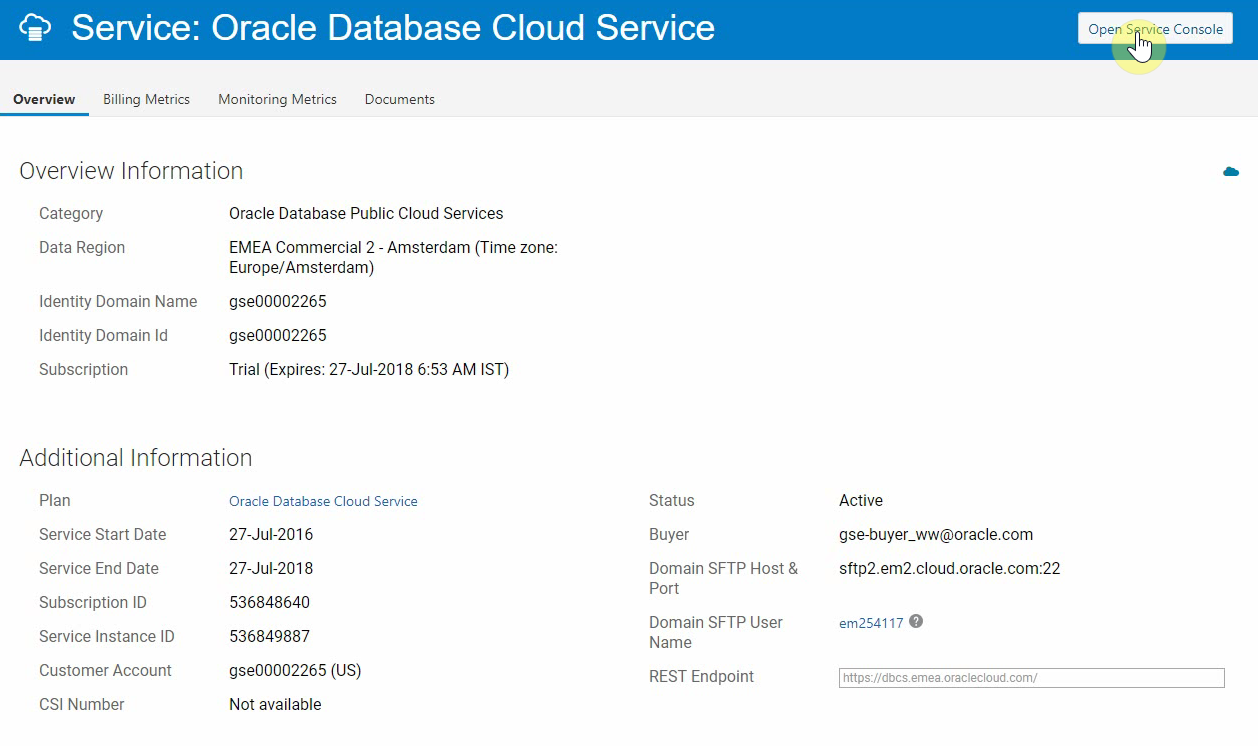Click the Overview Information heading
The height and width of the screenshot is (746, 1258).
(x=131, y=171)
